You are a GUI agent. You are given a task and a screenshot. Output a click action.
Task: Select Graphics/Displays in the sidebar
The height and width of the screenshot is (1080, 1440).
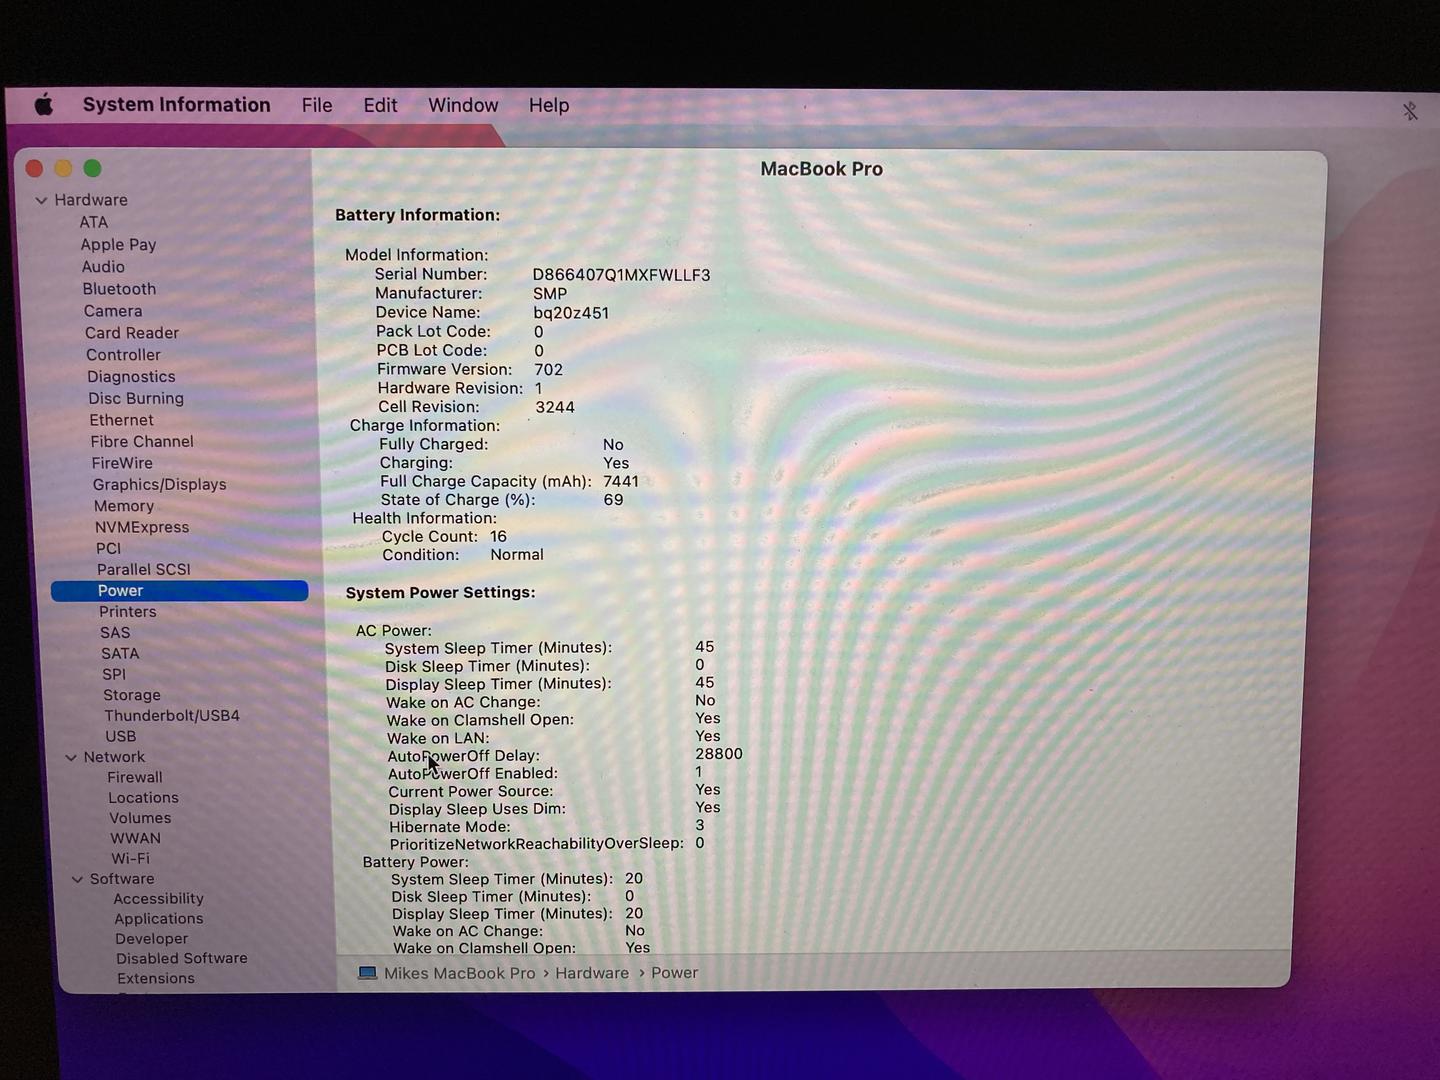160,485
